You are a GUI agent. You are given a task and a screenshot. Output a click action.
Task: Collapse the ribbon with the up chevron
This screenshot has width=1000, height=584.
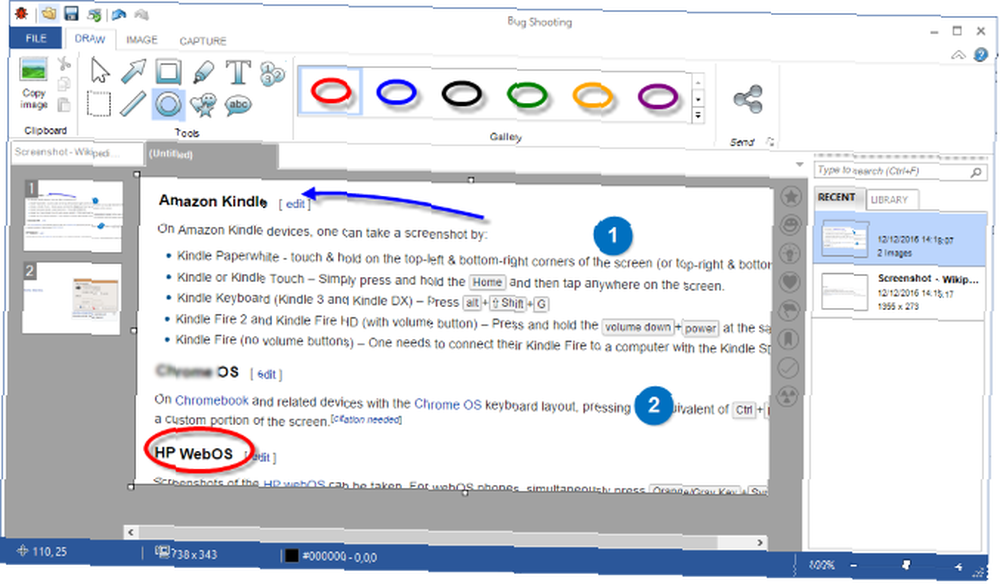pyautogui.click(x=958, y=55)
